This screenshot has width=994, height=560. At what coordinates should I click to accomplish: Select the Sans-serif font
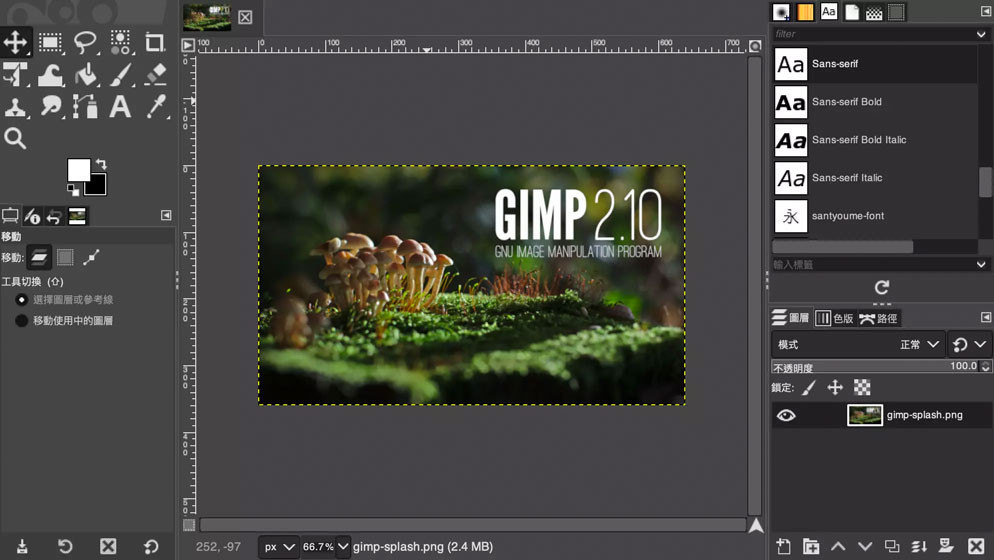click(875, 63)
